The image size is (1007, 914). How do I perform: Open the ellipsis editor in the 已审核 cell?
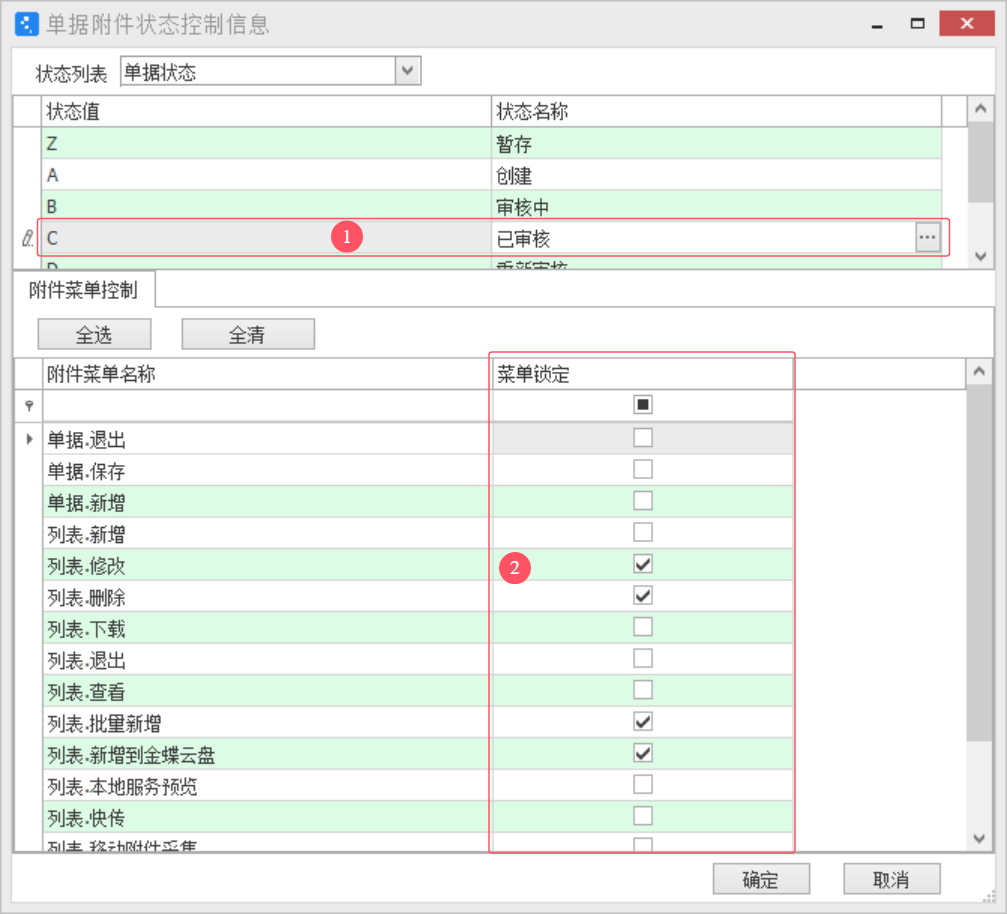click(927, 237)
